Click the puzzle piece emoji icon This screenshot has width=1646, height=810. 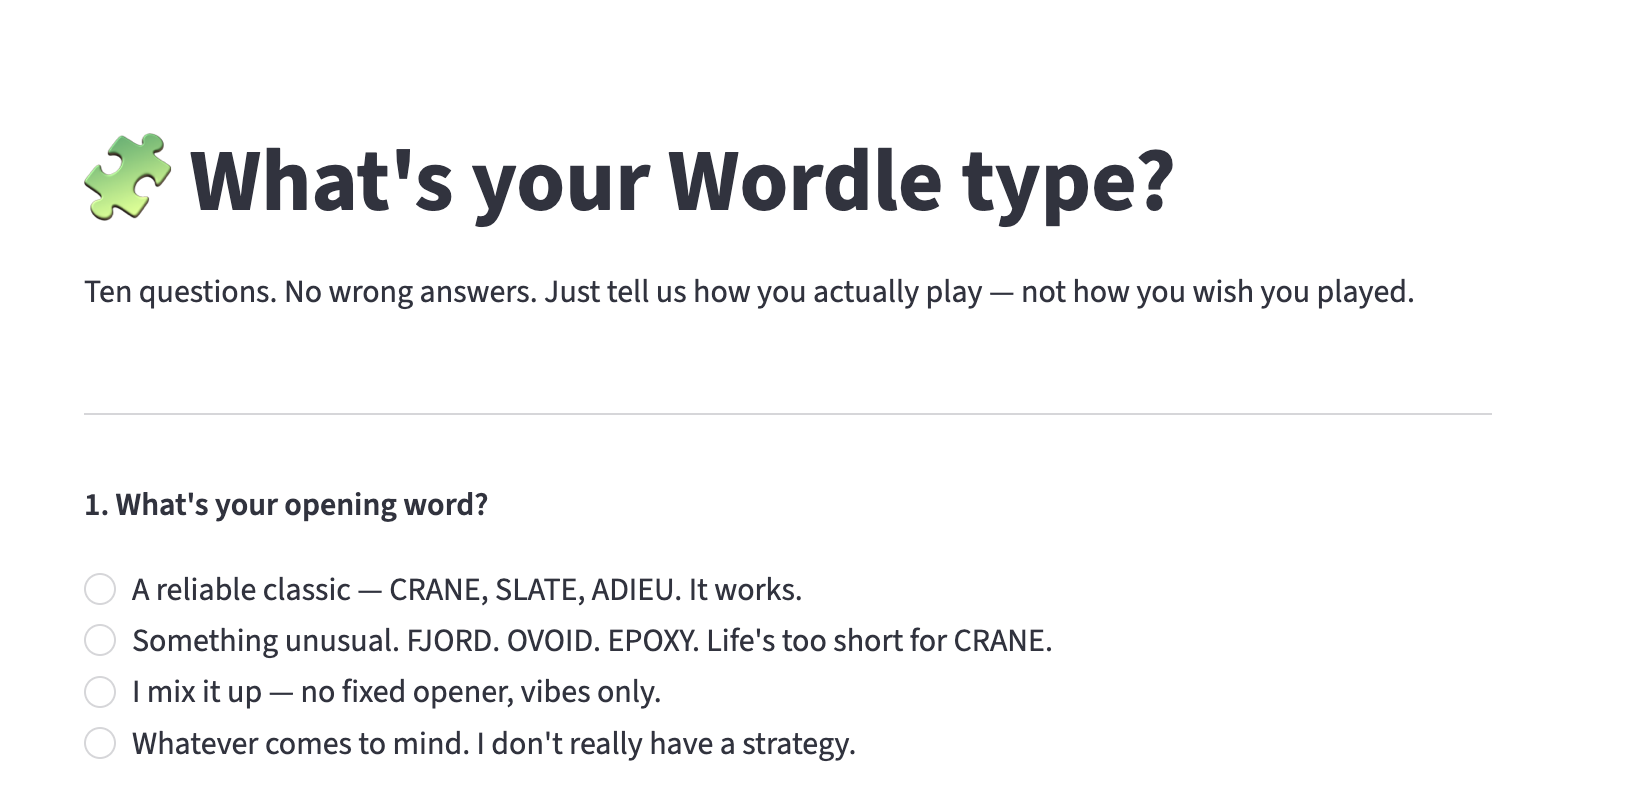(x=127, y=177)
